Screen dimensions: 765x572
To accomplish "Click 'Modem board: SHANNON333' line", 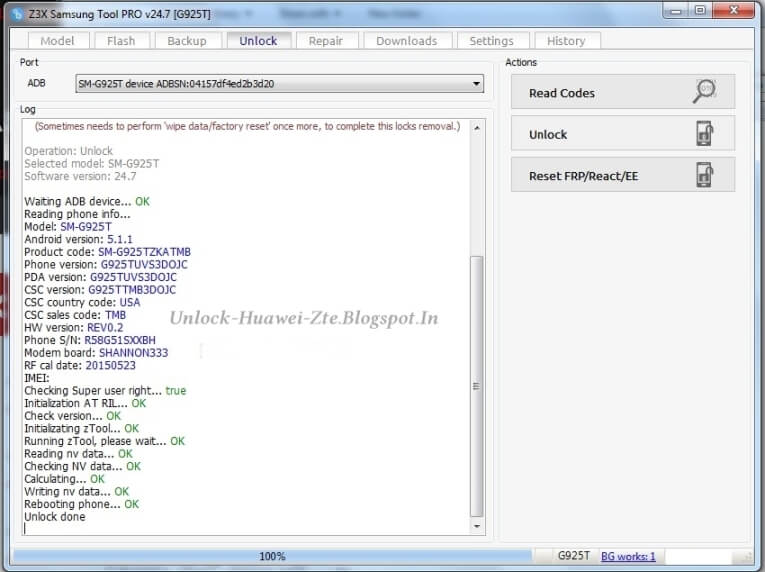I will click(96, 353).
